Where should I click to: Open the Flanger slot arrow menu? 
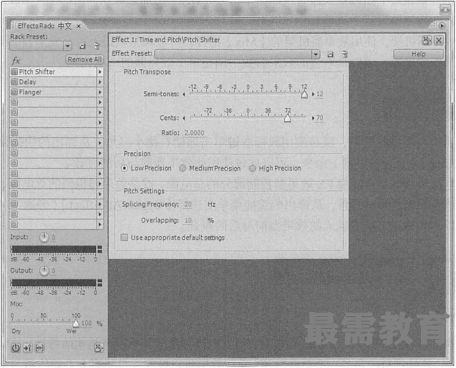tap(100, 92)
